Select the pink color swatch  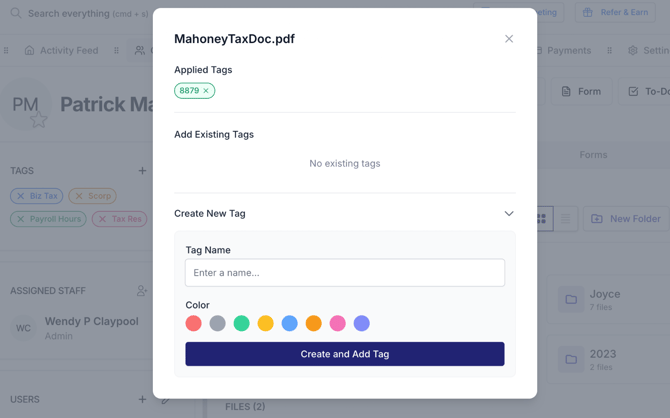(338, 324)
